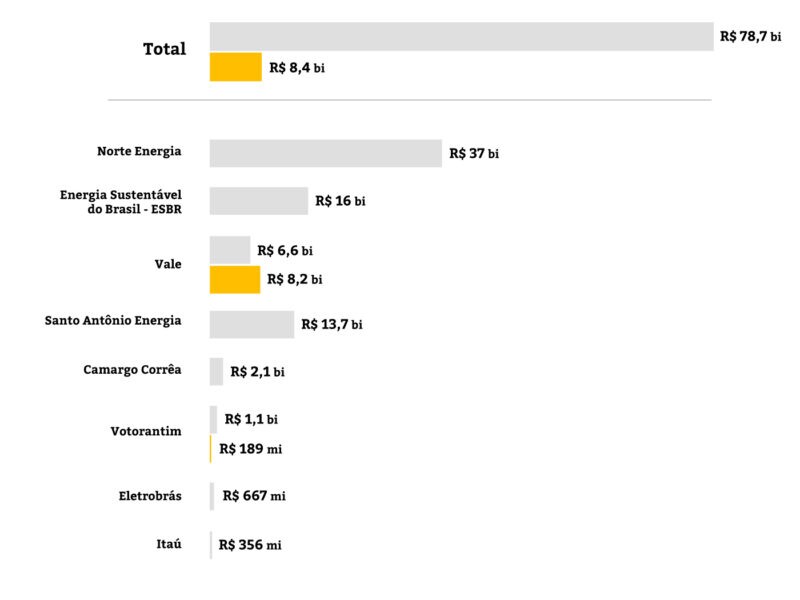Image resolution: width=800 pixels, height=600 pixels.
Task: Select the yellow Total bar
Action: [235, 68]
